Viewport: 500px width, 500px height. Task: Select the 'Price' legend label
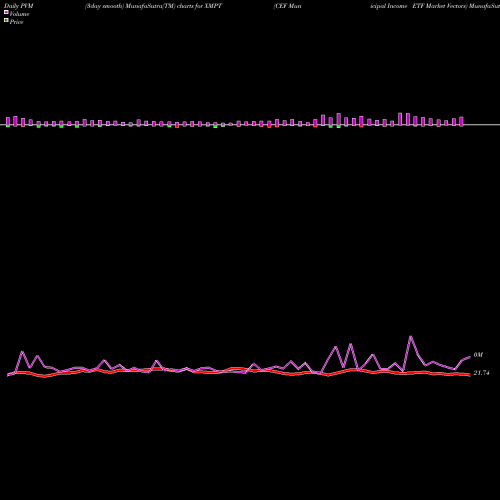16,22
